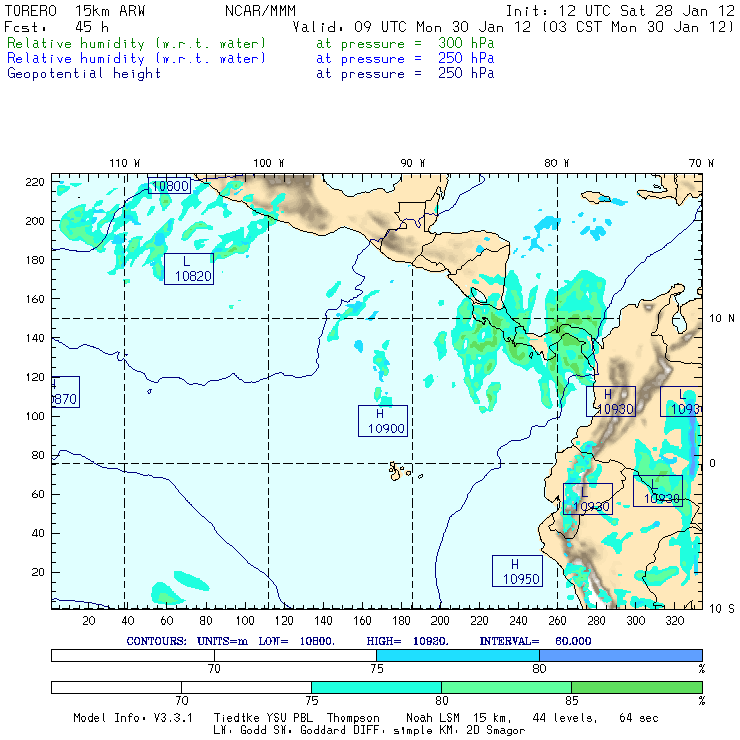Click the 'H 10930' high marker near Colombia
The height and width of the screenshot is (740, 740).
point(611,402)
